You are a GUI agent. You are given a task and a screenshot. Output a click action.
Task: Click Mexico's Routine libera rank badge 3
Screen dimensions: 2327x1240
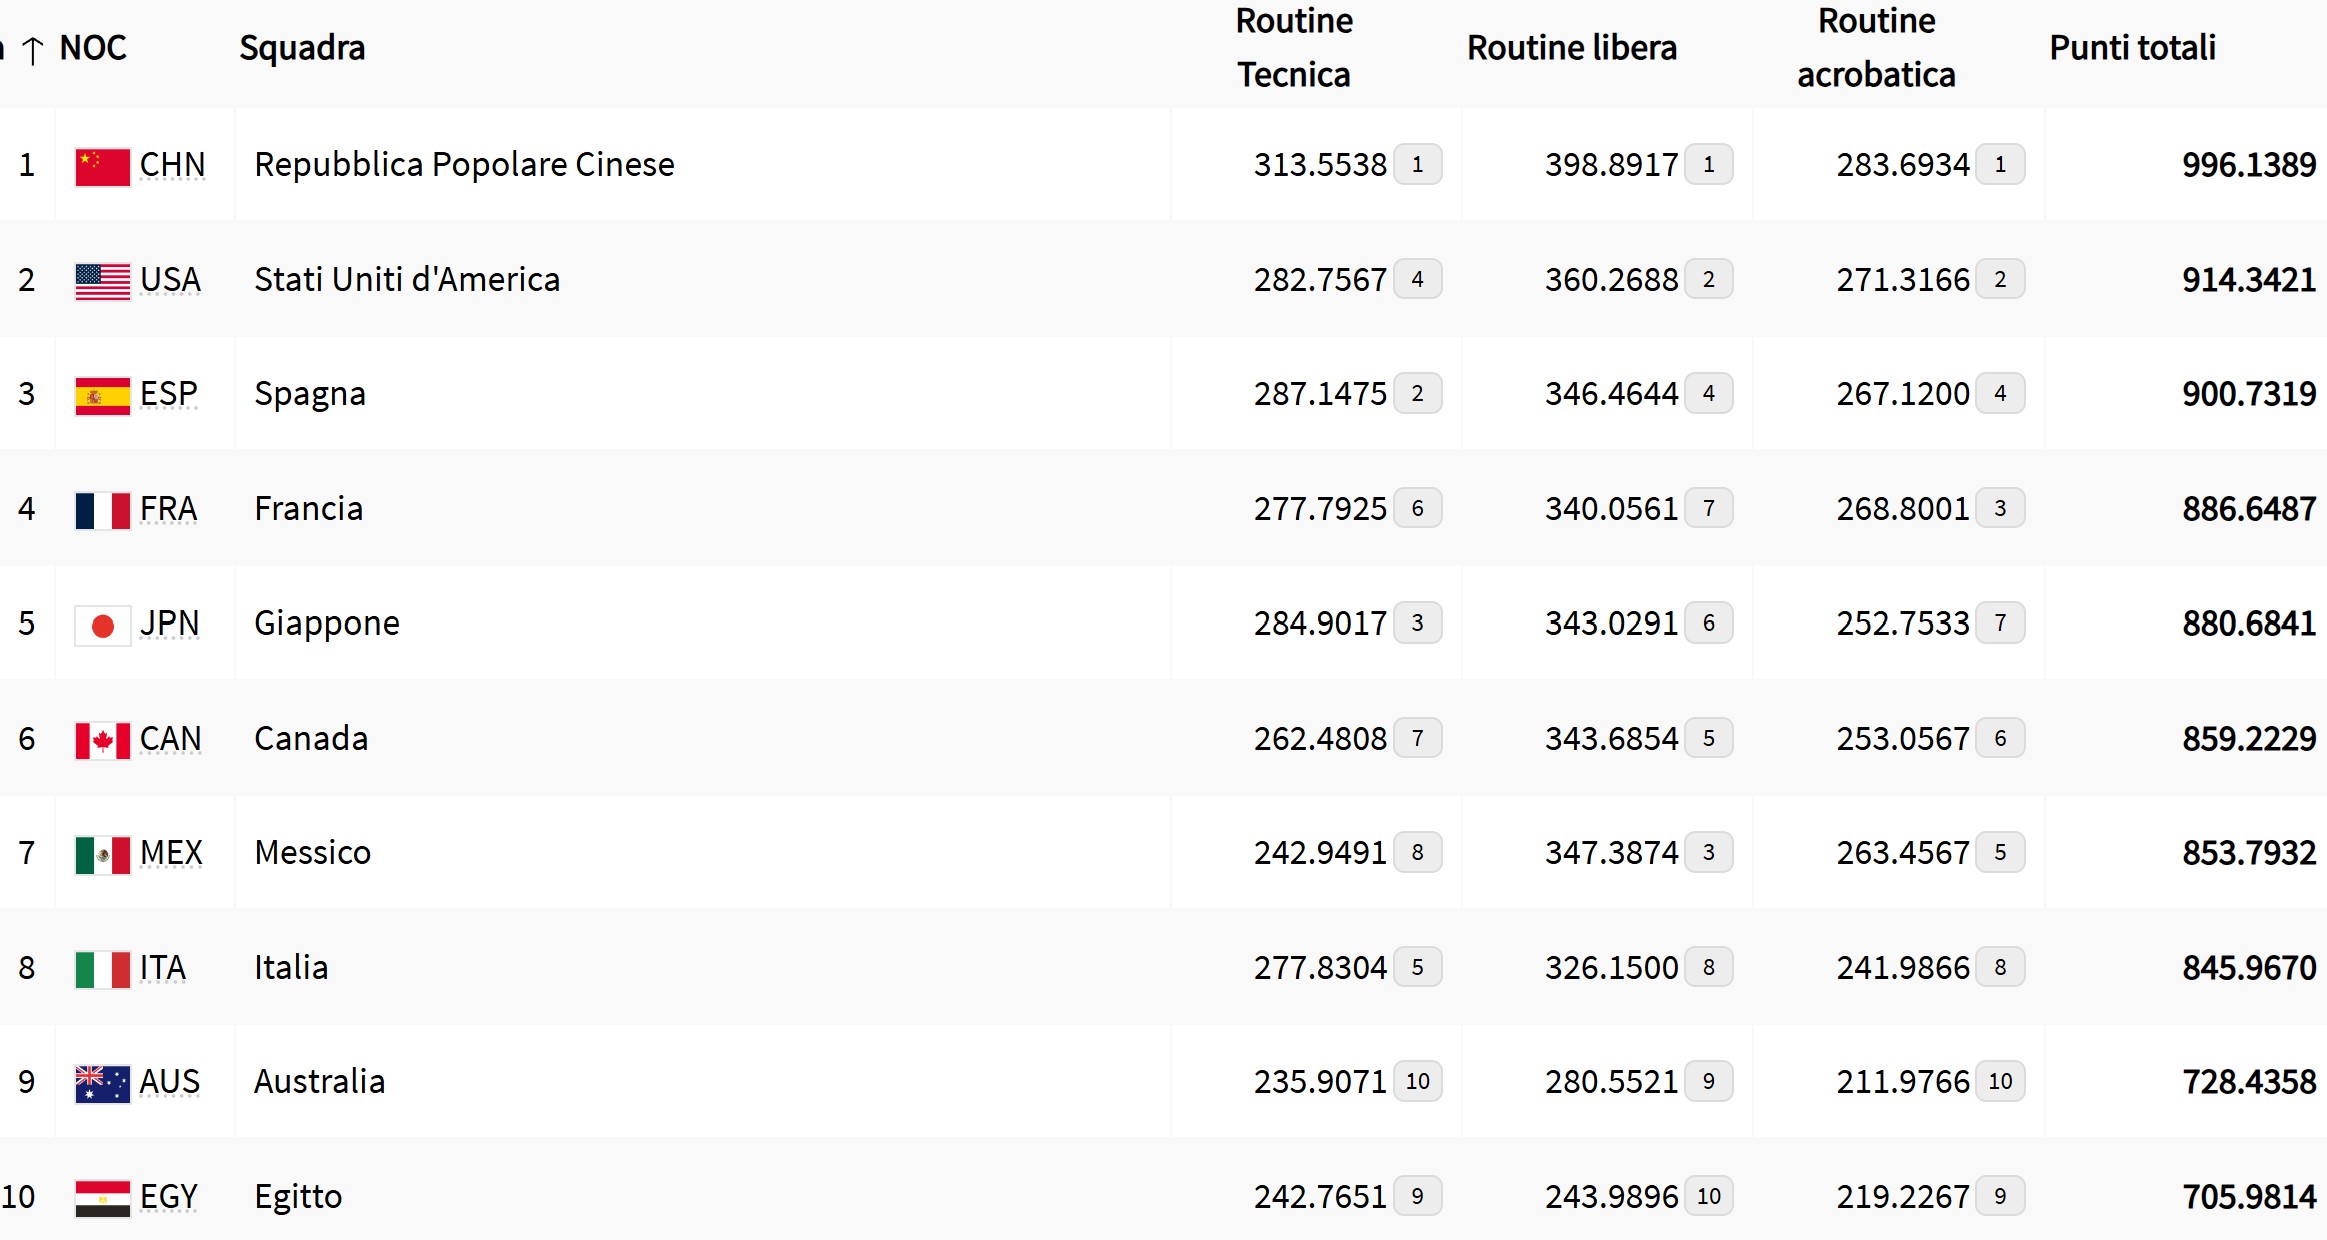[1708, 853]
